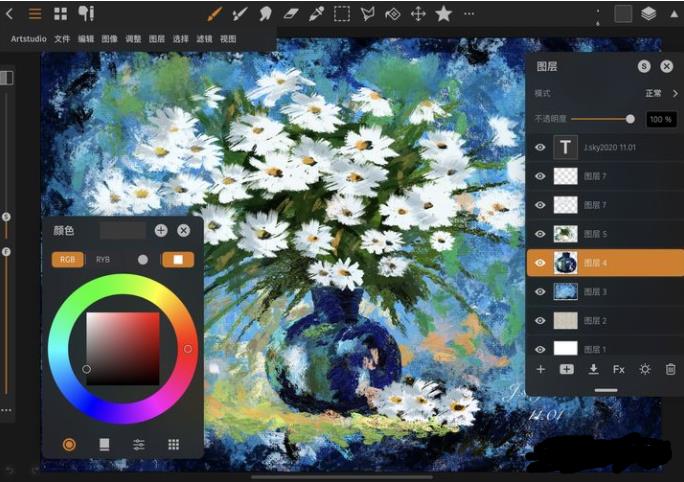Click the 100 % opacity value field
Image resolution: width=684 pixels, height=482 pixels.
pyautogui.click(x=661, y=119)
